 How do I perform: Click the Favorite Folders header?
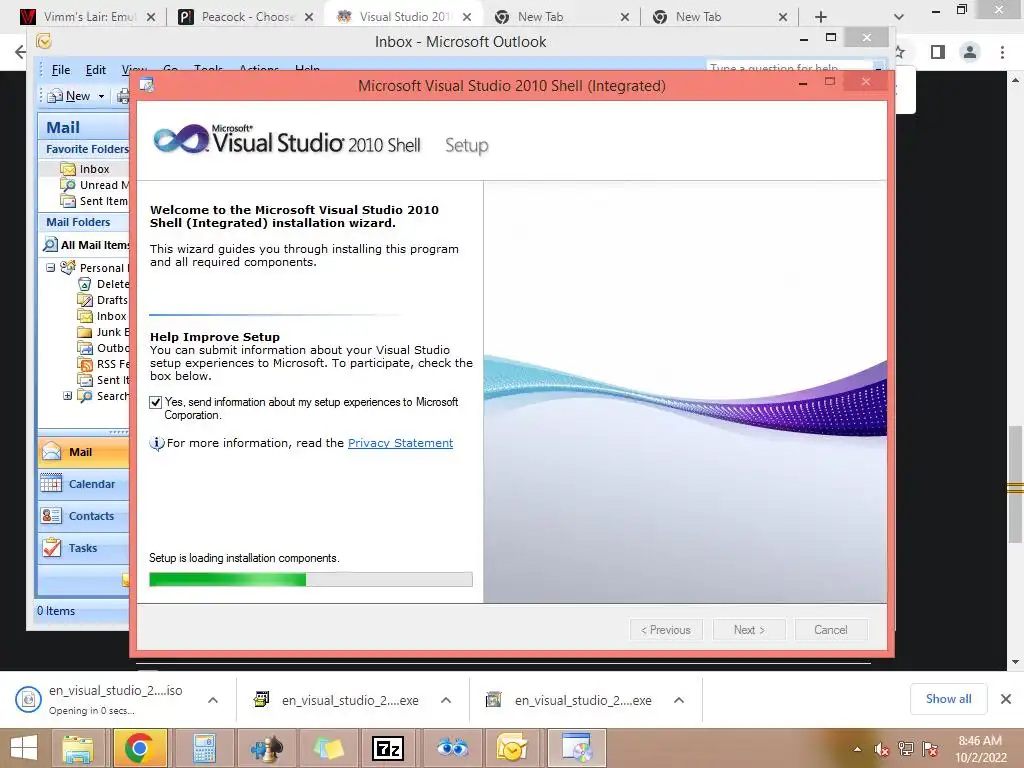(84, 149)
